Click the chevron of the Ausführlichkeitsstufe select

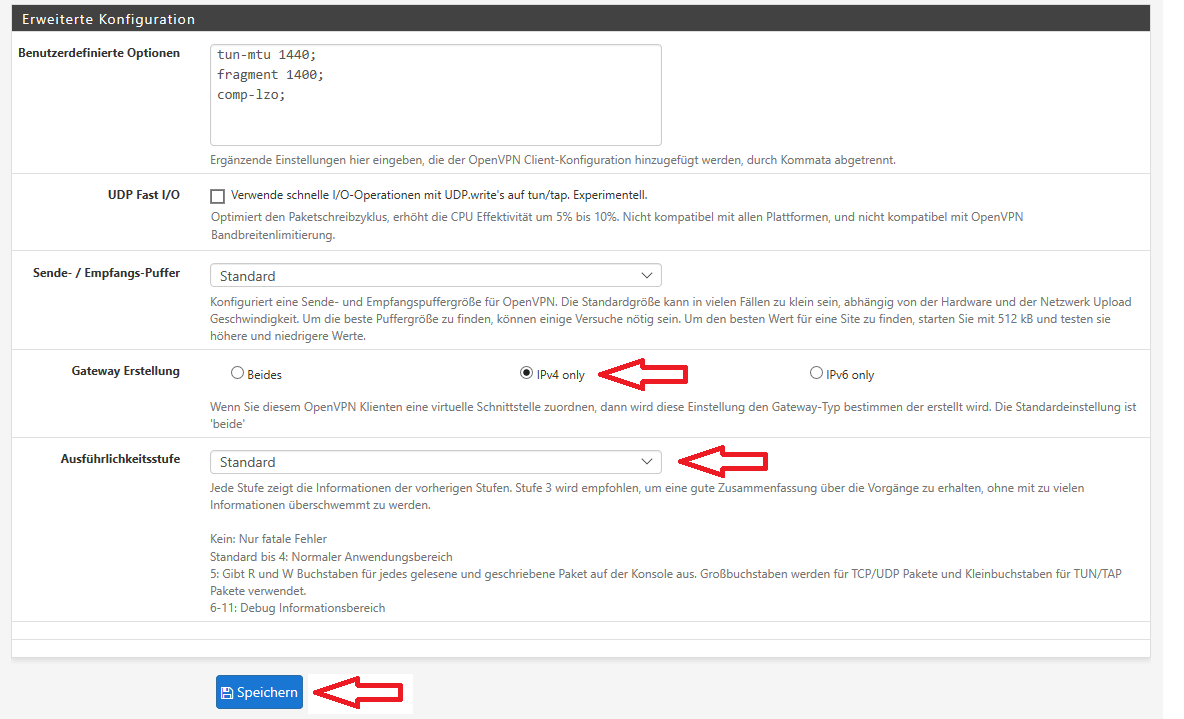647,462
